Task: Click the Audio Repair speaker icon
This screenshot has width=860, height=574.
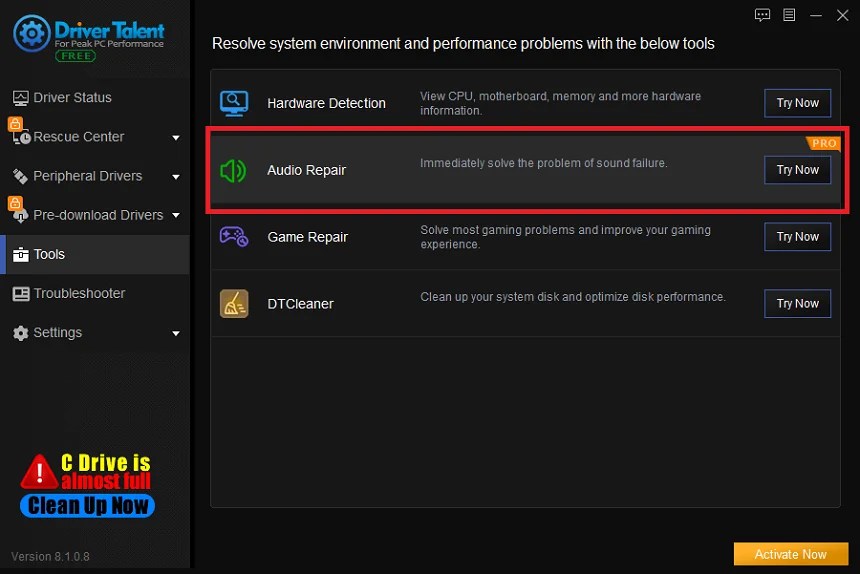Action: pyautogui.click(x=233, y=171)
